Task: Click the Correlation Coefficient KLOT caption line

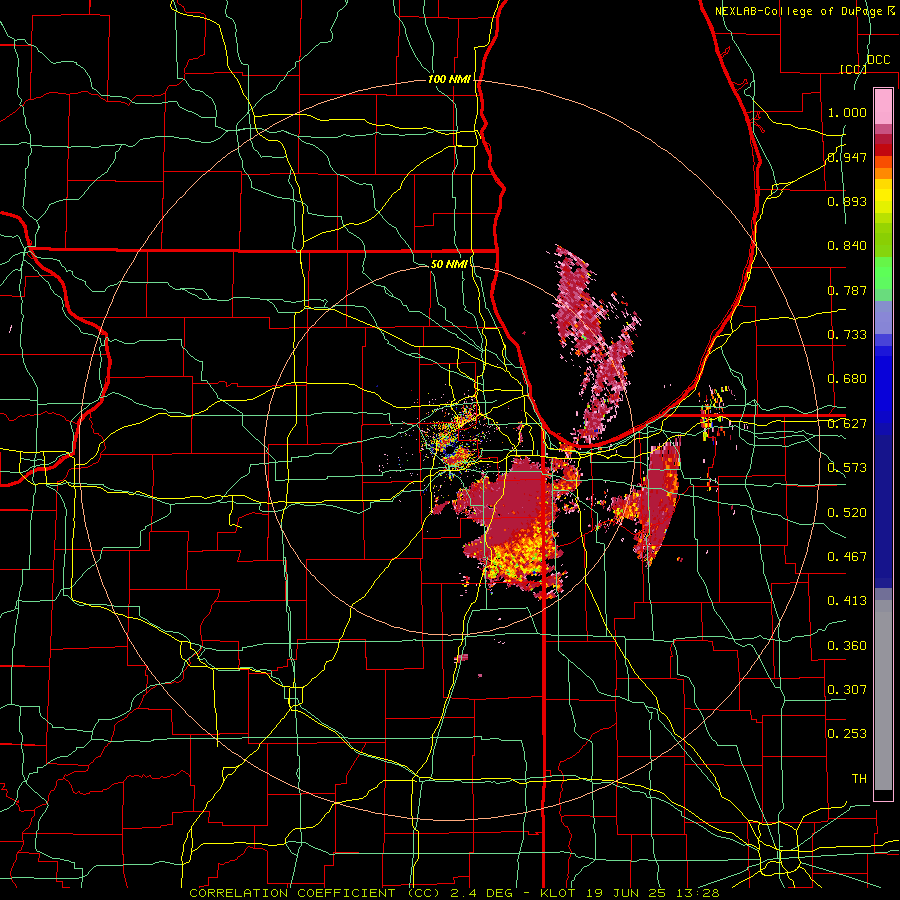Action: coord(453,893)
